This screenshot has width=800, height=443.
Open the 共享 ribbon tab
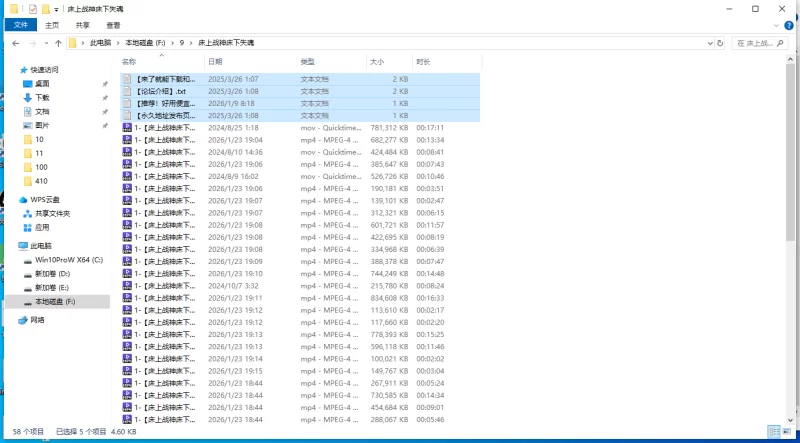tap(83, 24)
